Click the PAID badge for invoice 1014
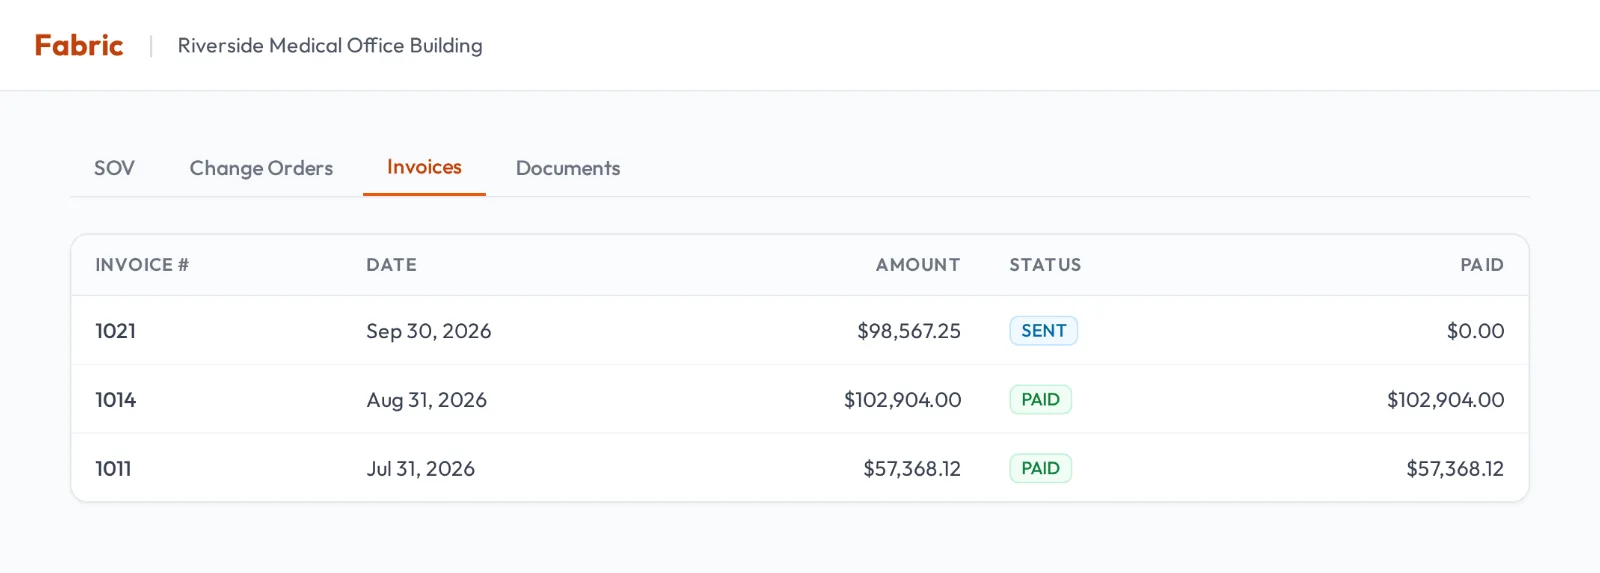 (x=1041, y=400)
